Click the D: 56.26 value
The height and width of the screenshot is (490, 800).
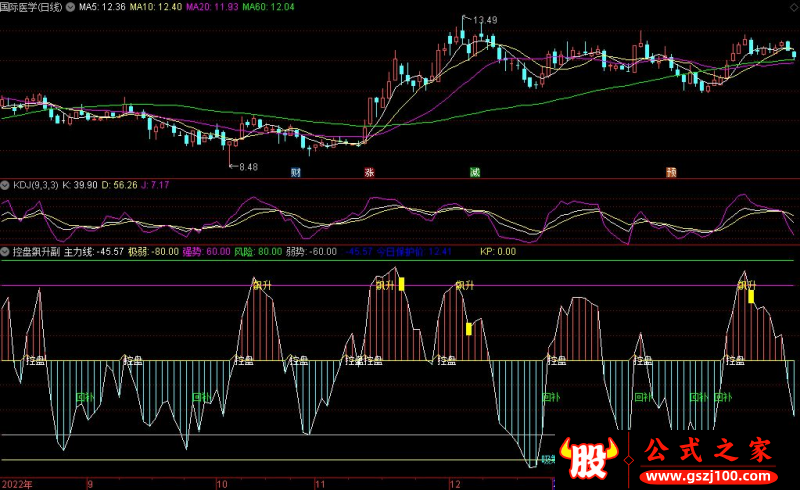119,185
